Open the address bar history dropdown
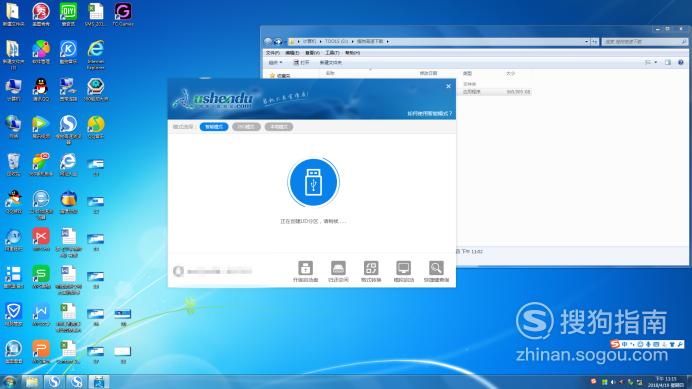This screenshot has height=389, width=692. pos(587,42)
